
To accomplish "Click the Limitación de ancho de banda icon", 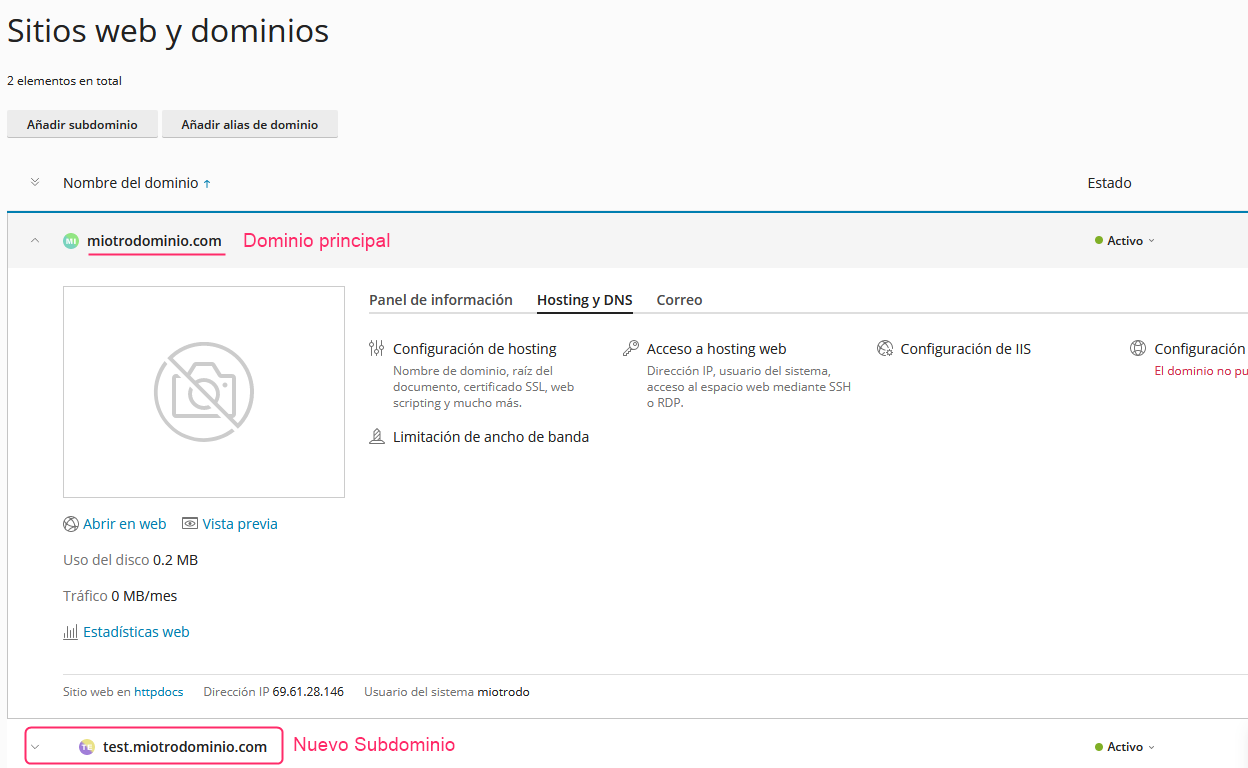I will tap(376, 437).
